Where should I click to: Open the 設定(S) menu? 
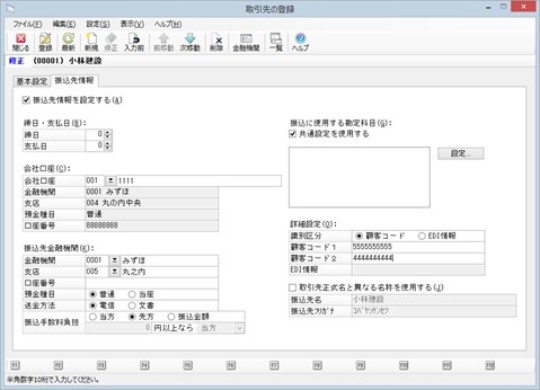coord(98,24)
